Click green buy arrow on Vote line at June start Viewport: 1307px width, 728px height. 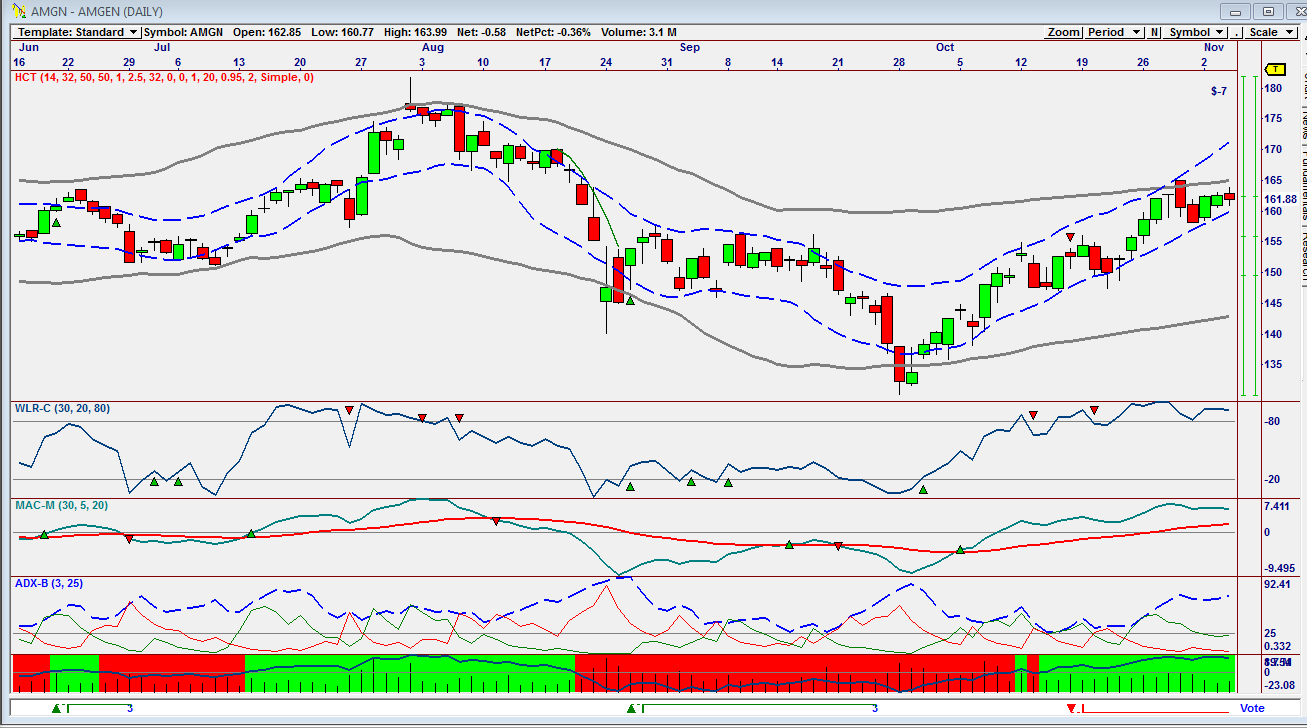pyautogui.click(x=57, y=709)
